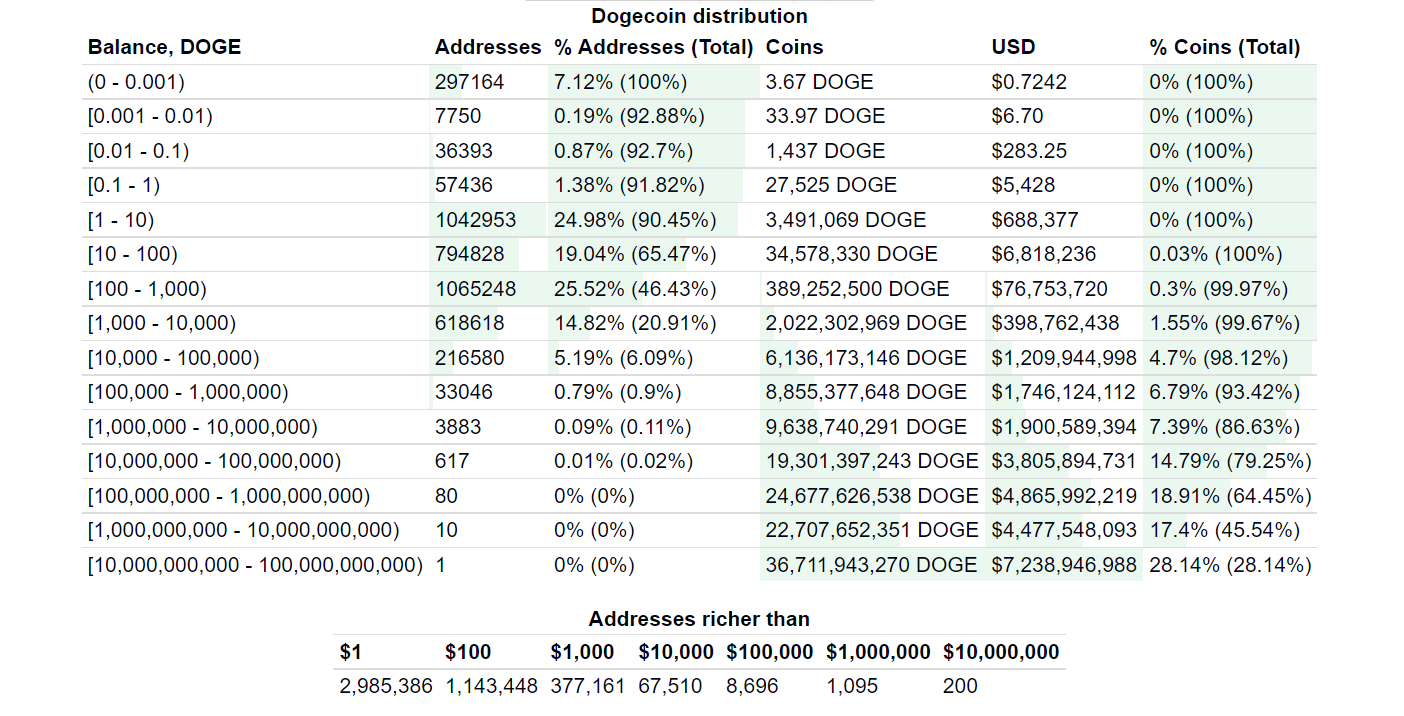Select the 'USD' column header

1014,47
